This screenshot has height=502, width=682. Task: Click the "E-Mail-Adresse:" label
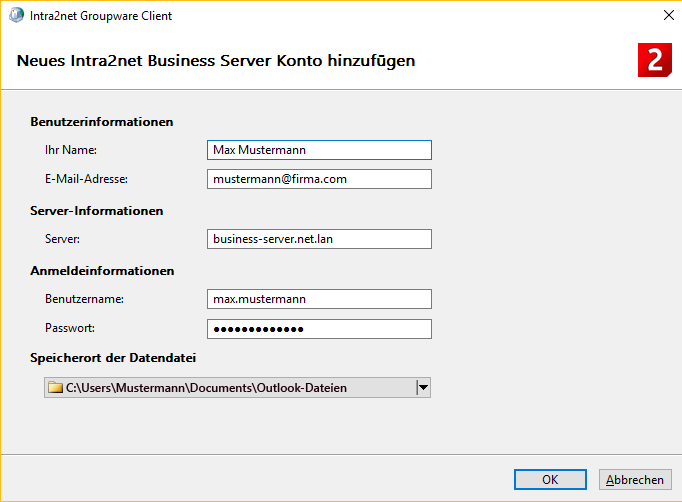(x=87, y=179)
